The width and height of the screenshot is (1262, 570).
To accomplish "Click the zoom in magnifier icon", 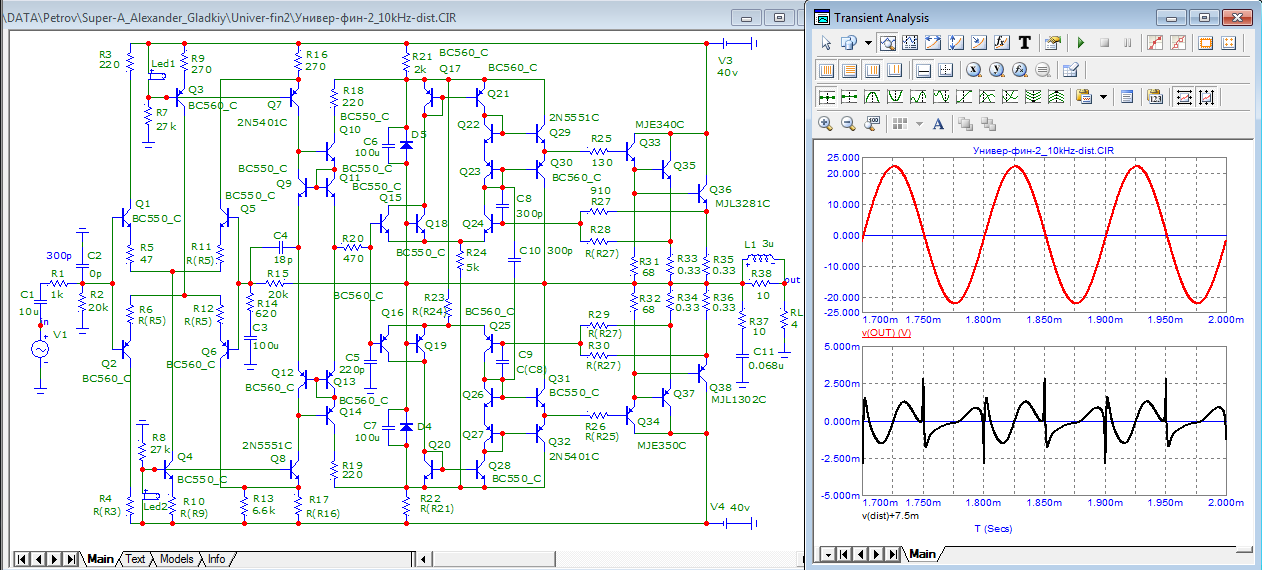I will click(x=825, y=124).
